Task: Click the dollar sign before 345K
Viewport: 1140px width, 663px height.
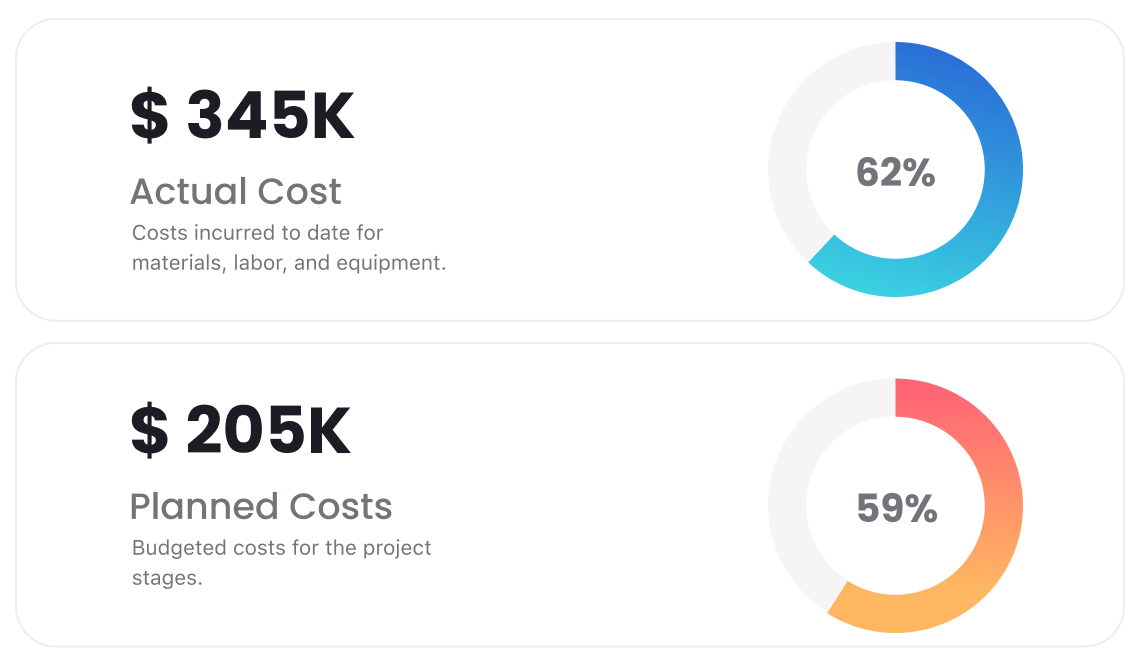Action: pyautogui.click(x=150, y=116)
